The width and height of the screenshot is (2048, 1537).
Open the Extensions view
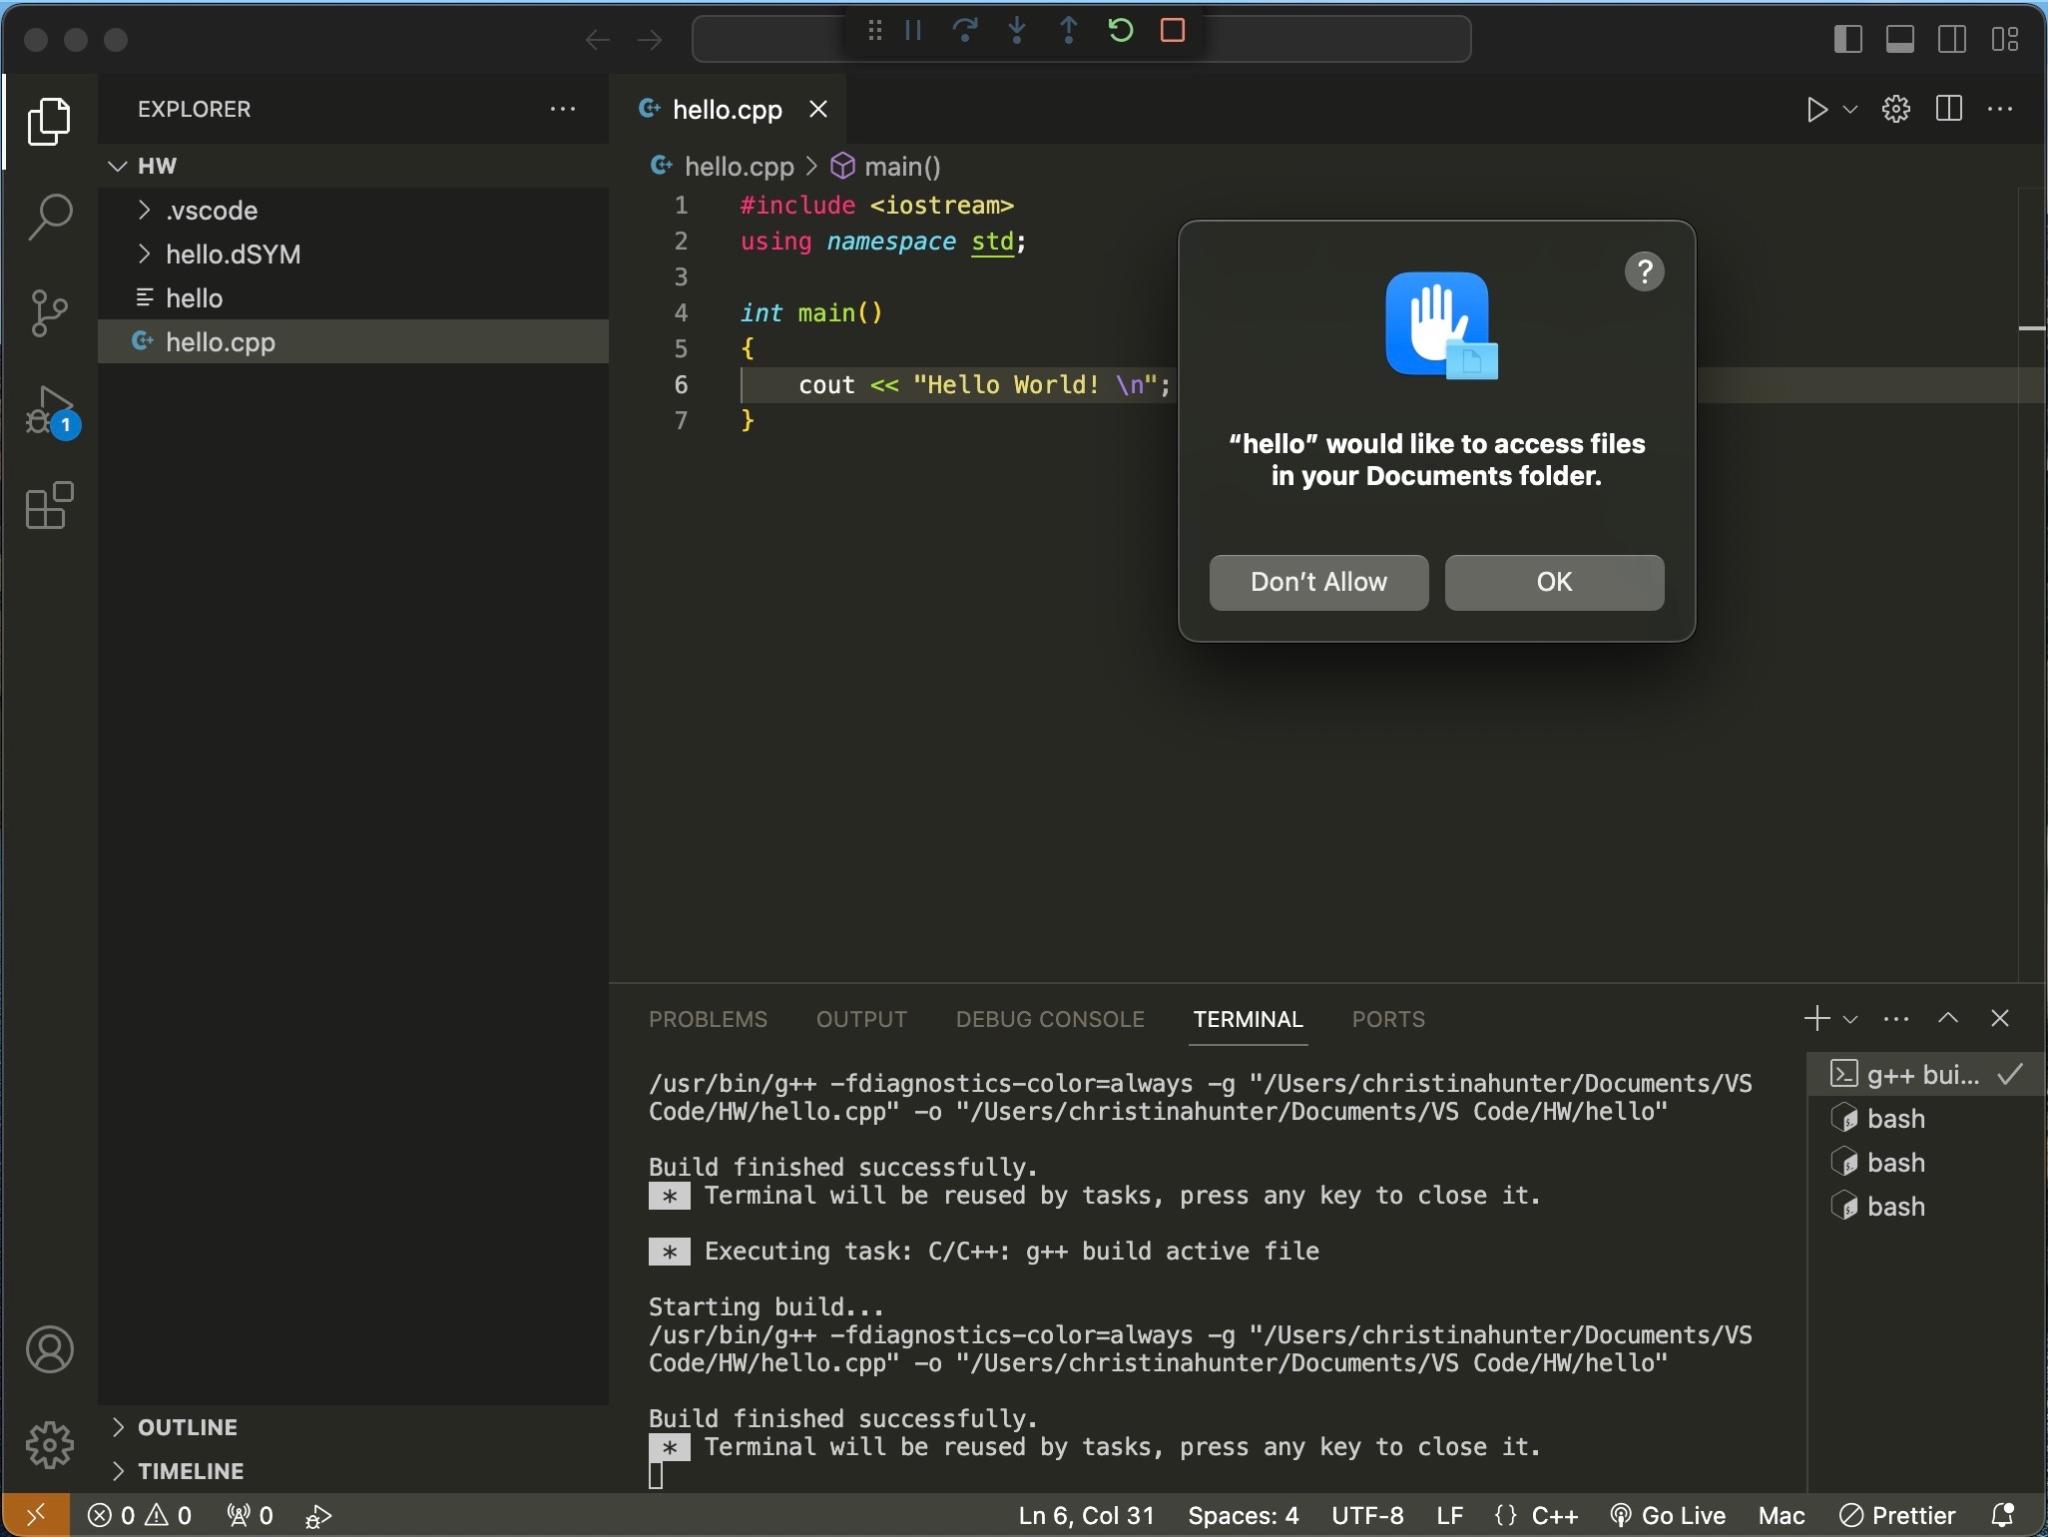point(49,507)
